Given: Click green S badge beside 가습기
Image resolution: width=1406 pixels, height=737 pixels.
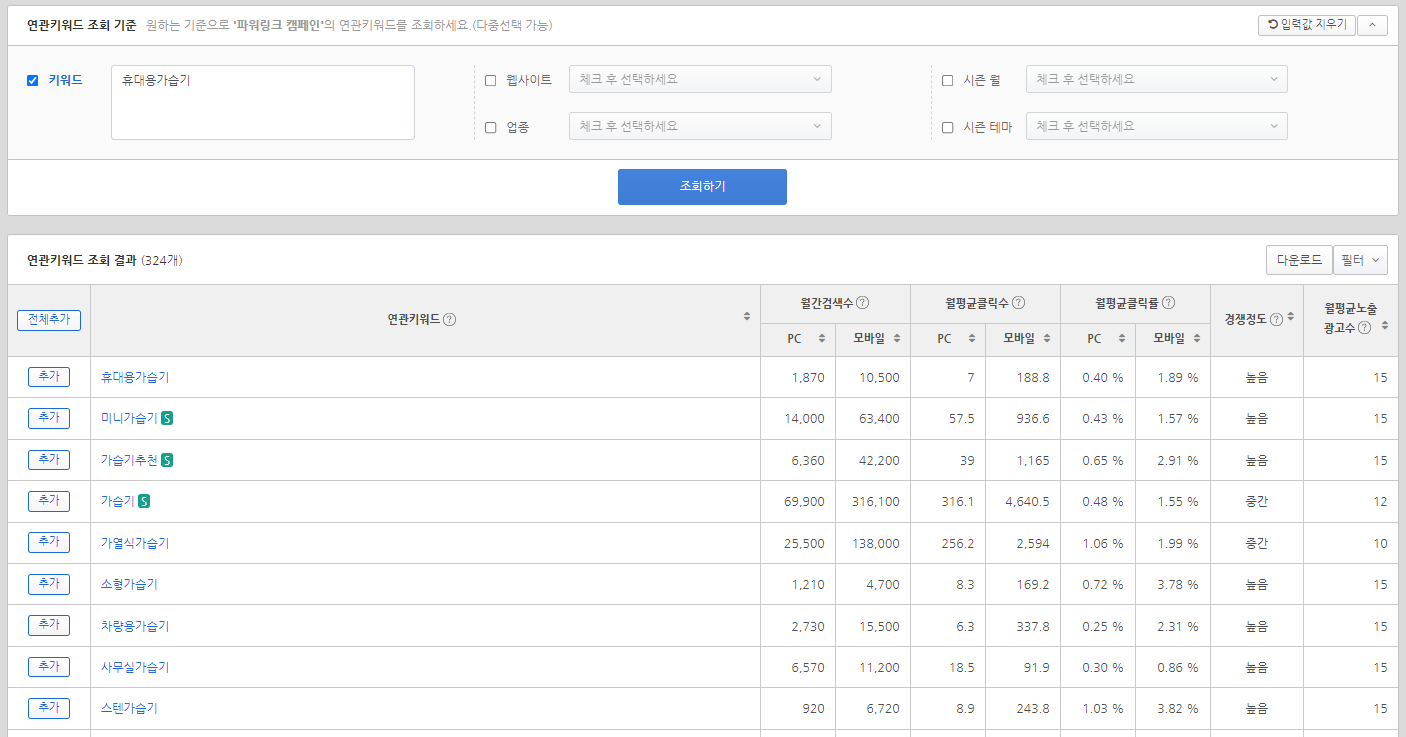Looking at the screenshot, I should pos(144,501).
